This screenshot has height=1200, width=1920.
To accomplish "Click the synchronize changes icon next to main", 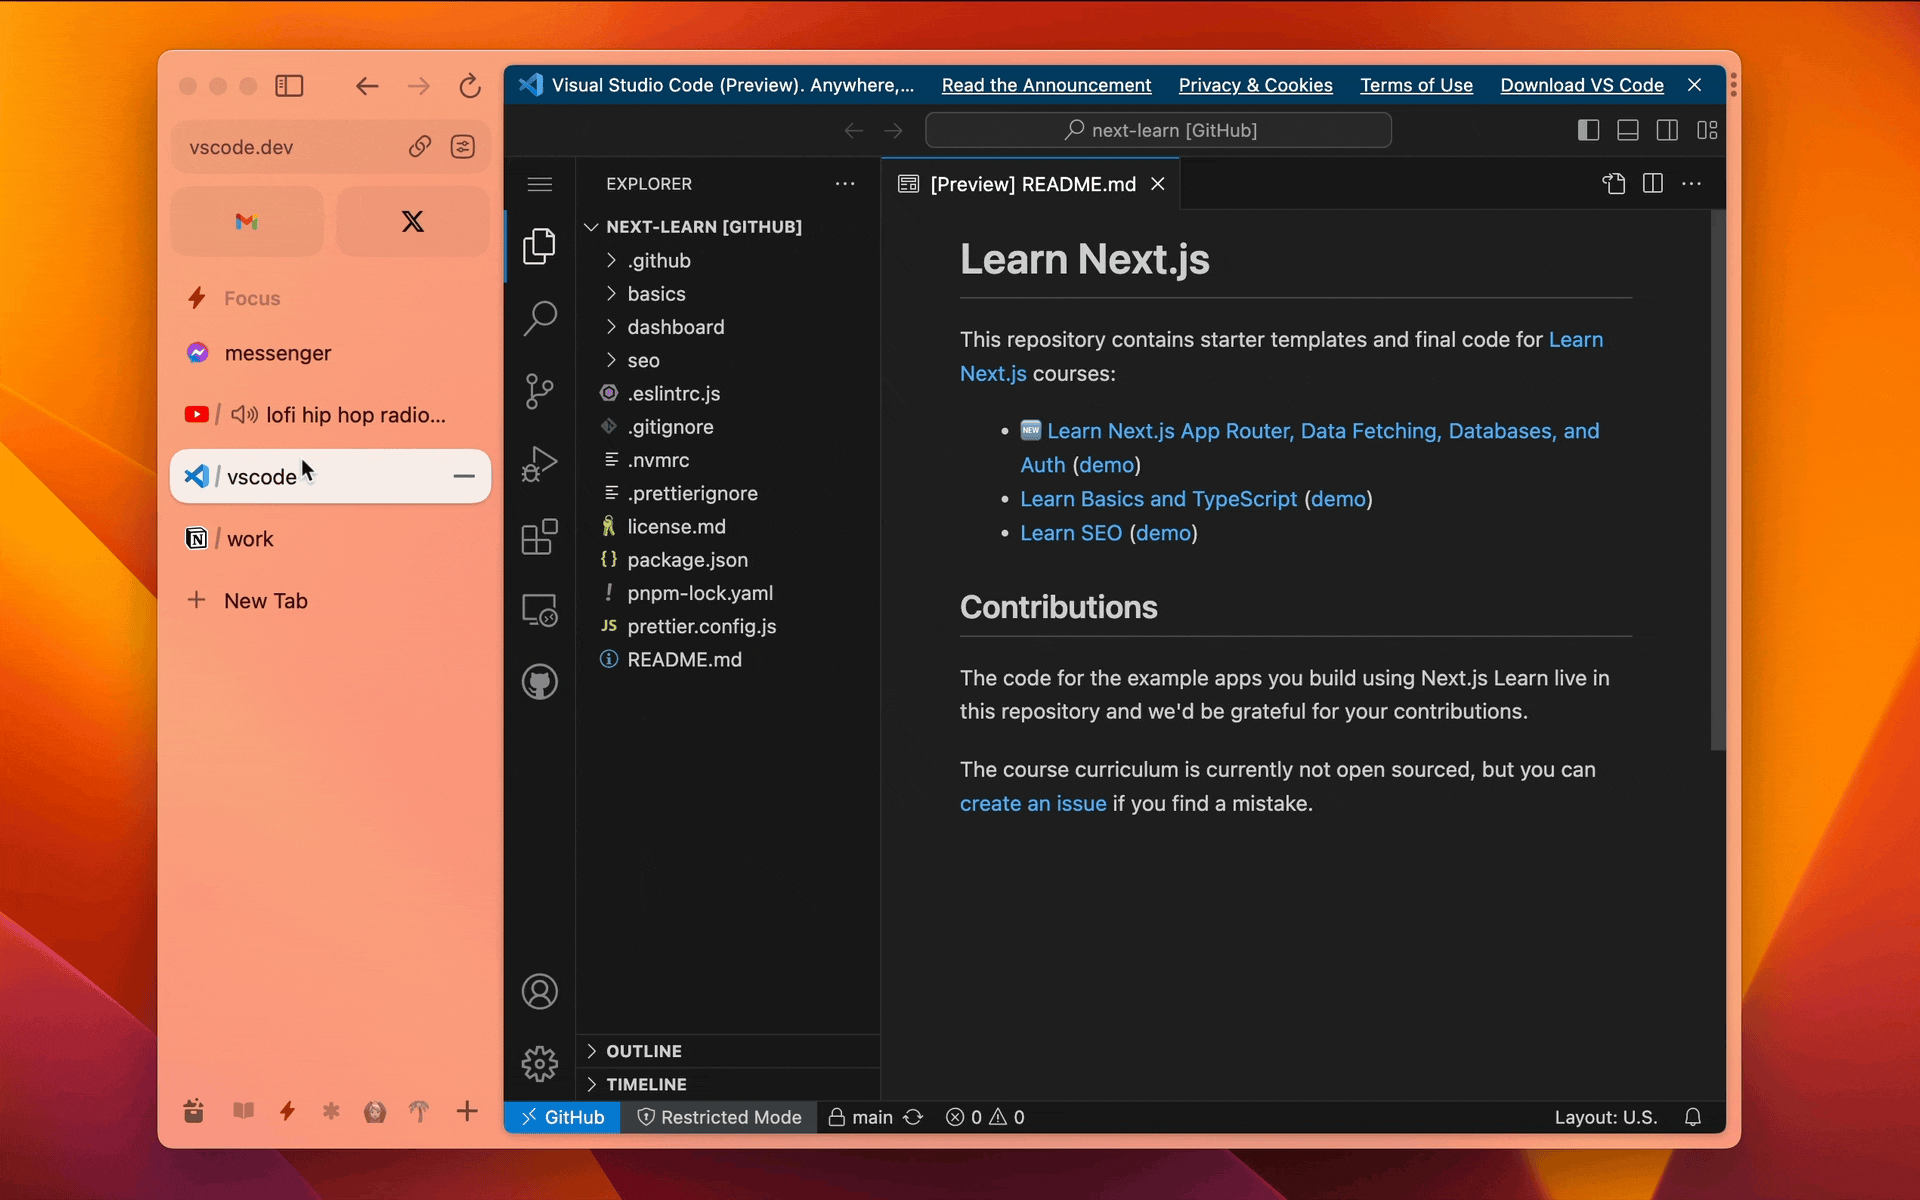I will point(913,1117).
